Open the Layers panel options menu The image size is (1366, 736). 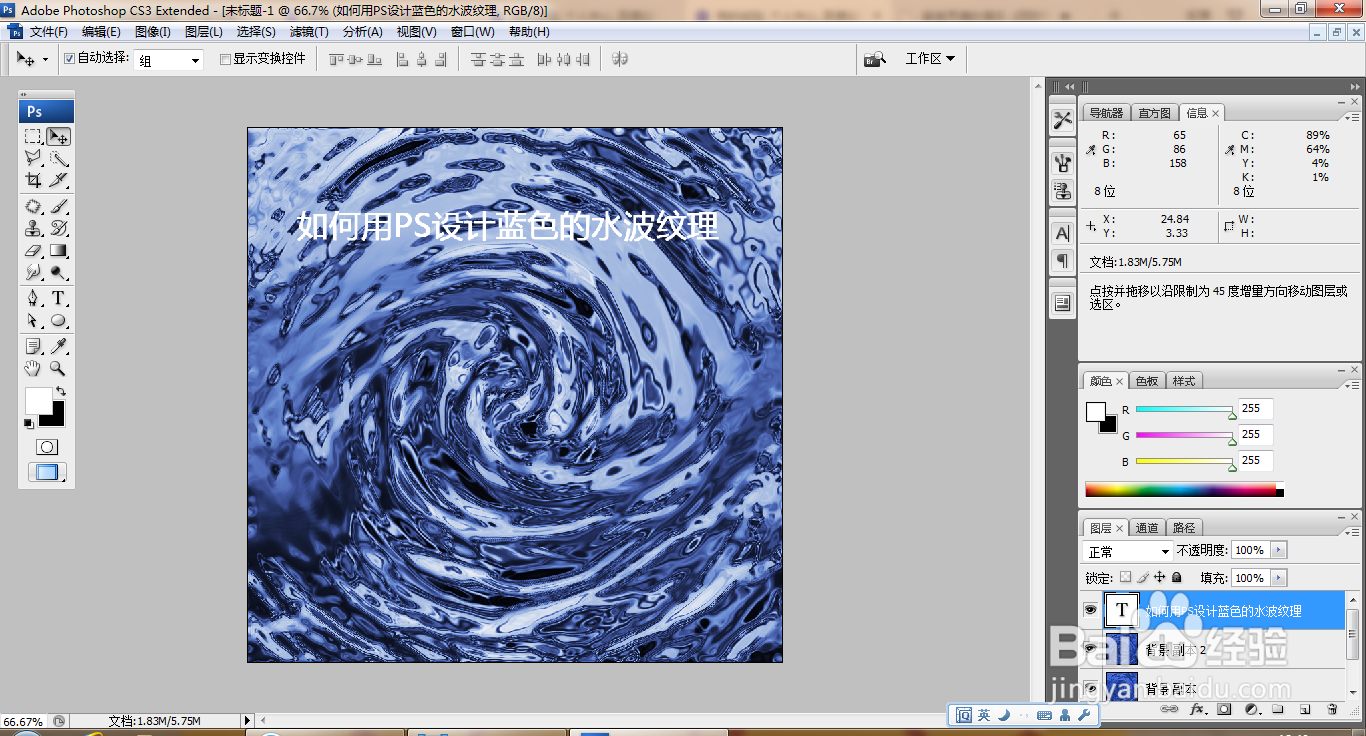pyautogui.click(x=1351, y=531)
